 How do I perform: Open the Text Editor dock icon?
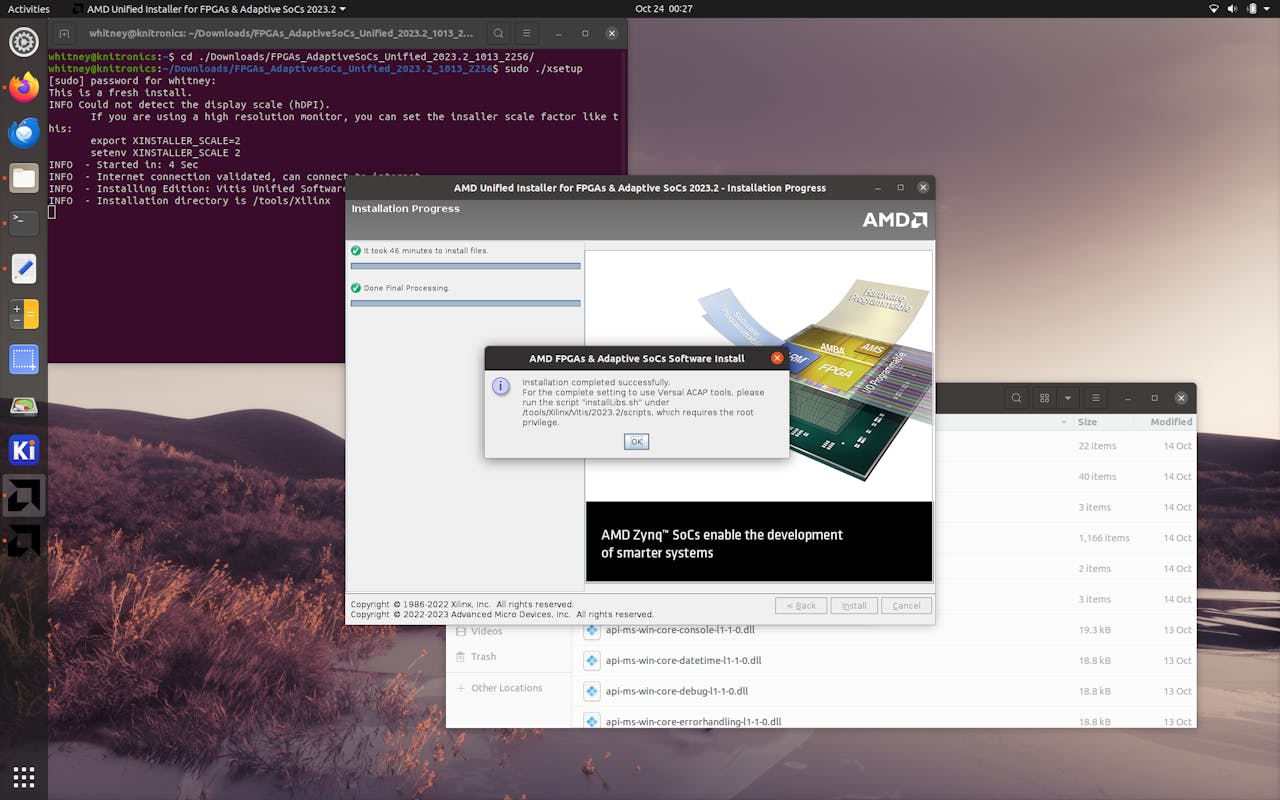[x=24, y=269]
